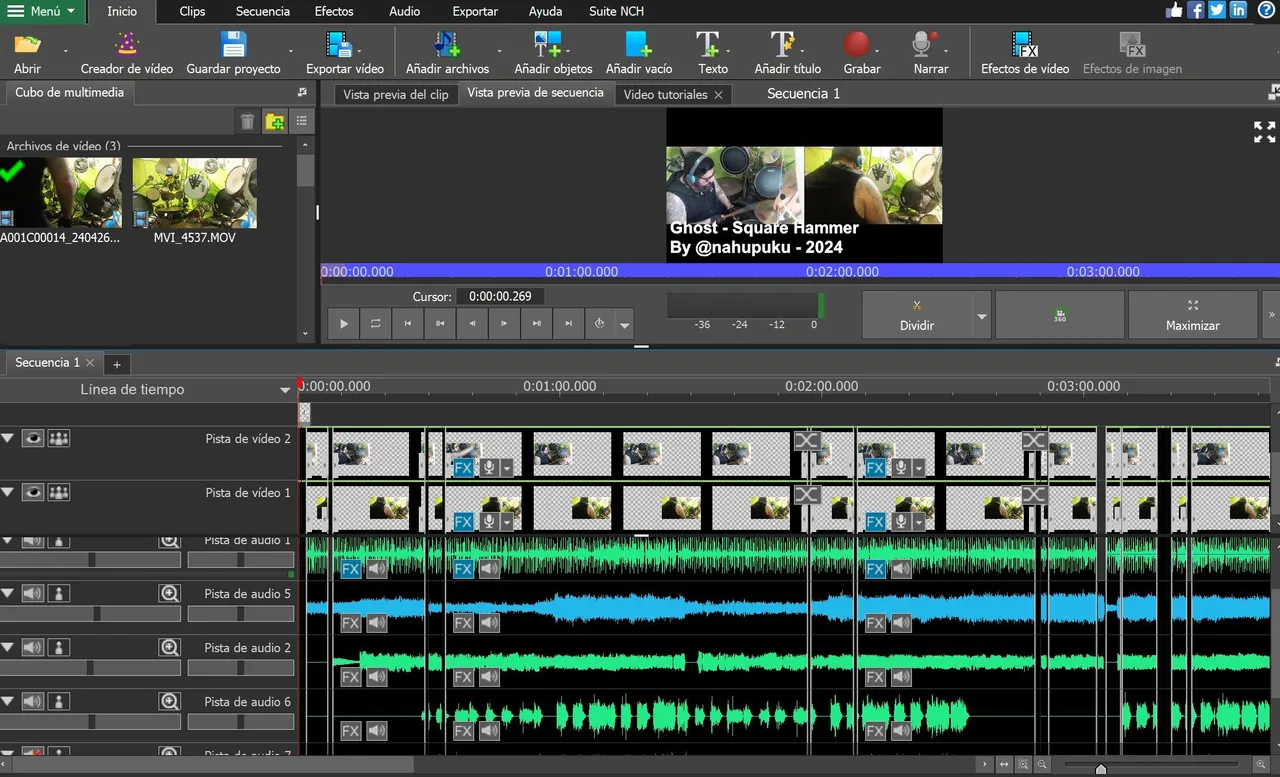Click Guardar proyecto disk icon
The height and width of the screenshot is (777, 1280).
[233, 45]
